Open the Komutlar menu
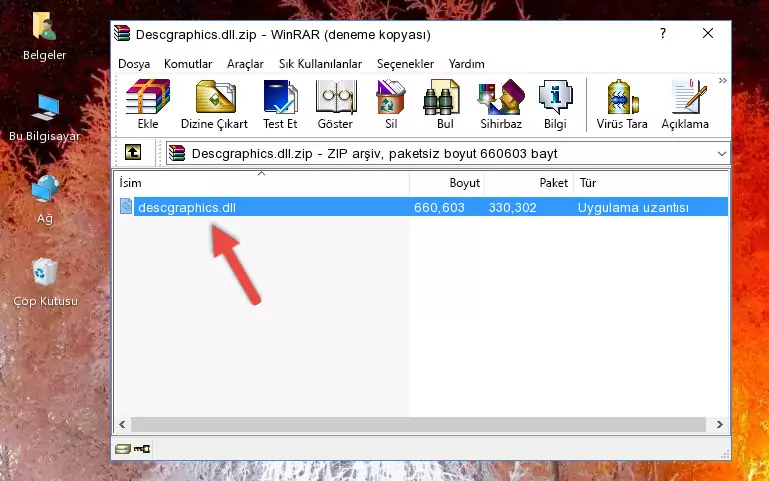Image resolution: width=769 pixels, height=481 pixels. pos(188,64)
